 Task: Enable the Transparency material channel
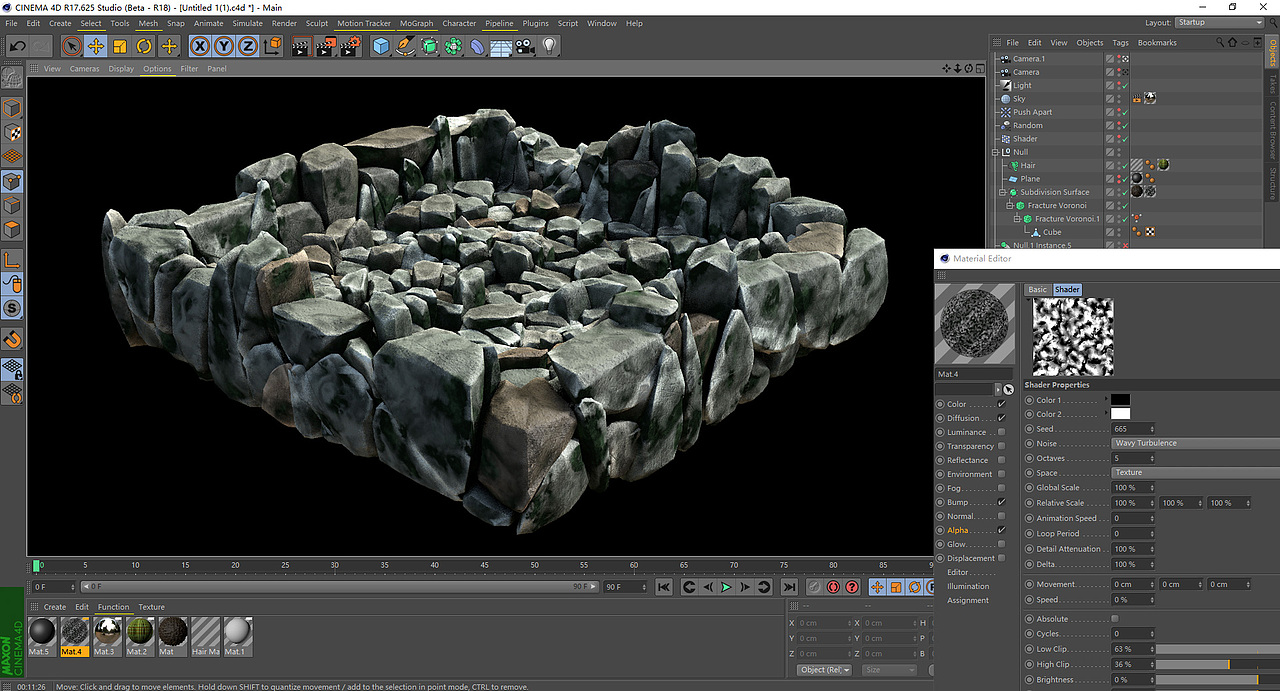[x=1001, y=445]
